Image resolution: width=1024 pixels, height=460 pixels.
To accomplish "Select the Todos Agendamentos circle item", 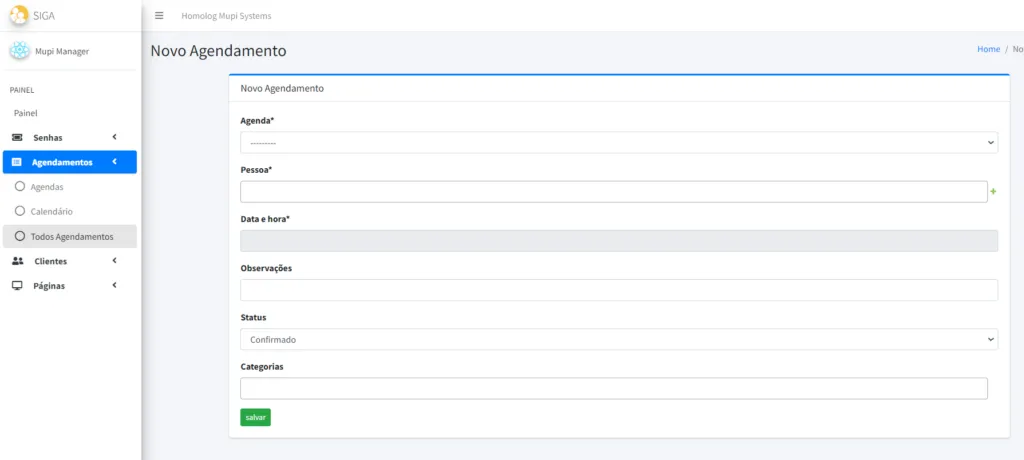I will [20, 237].
